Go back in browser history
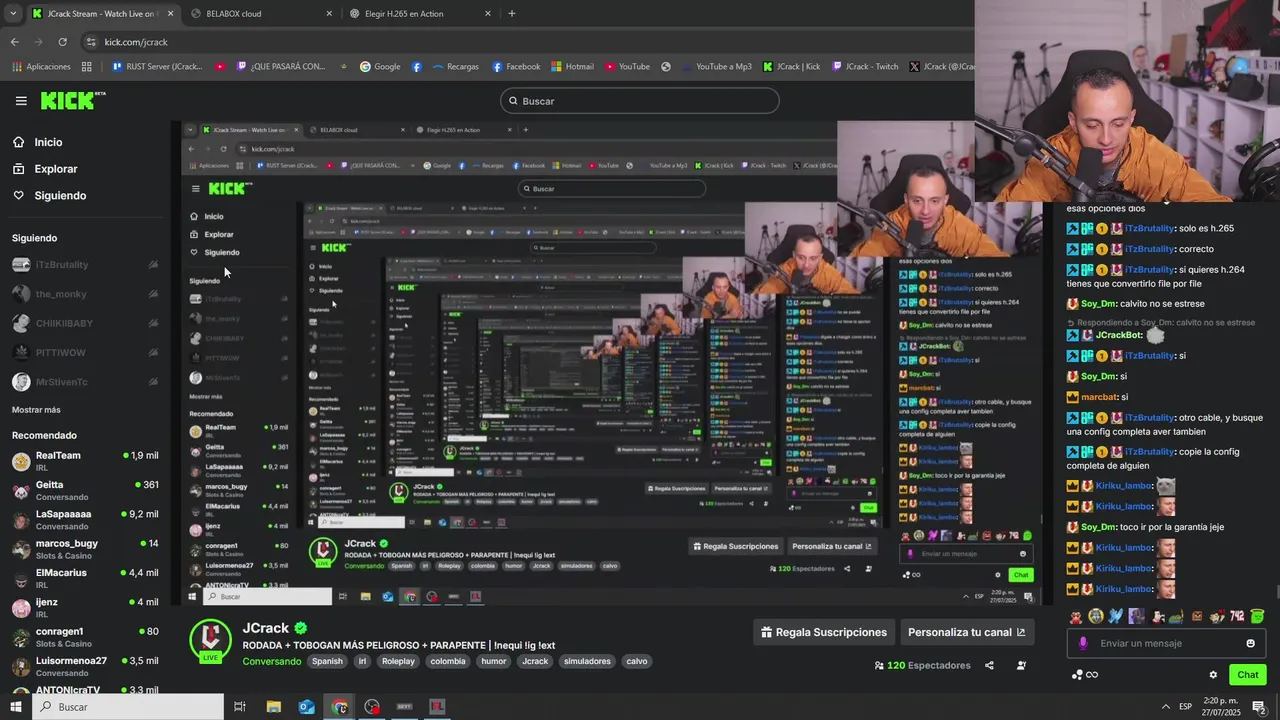Viewport: 1280px width, 720px height. [x=14, y=42]
